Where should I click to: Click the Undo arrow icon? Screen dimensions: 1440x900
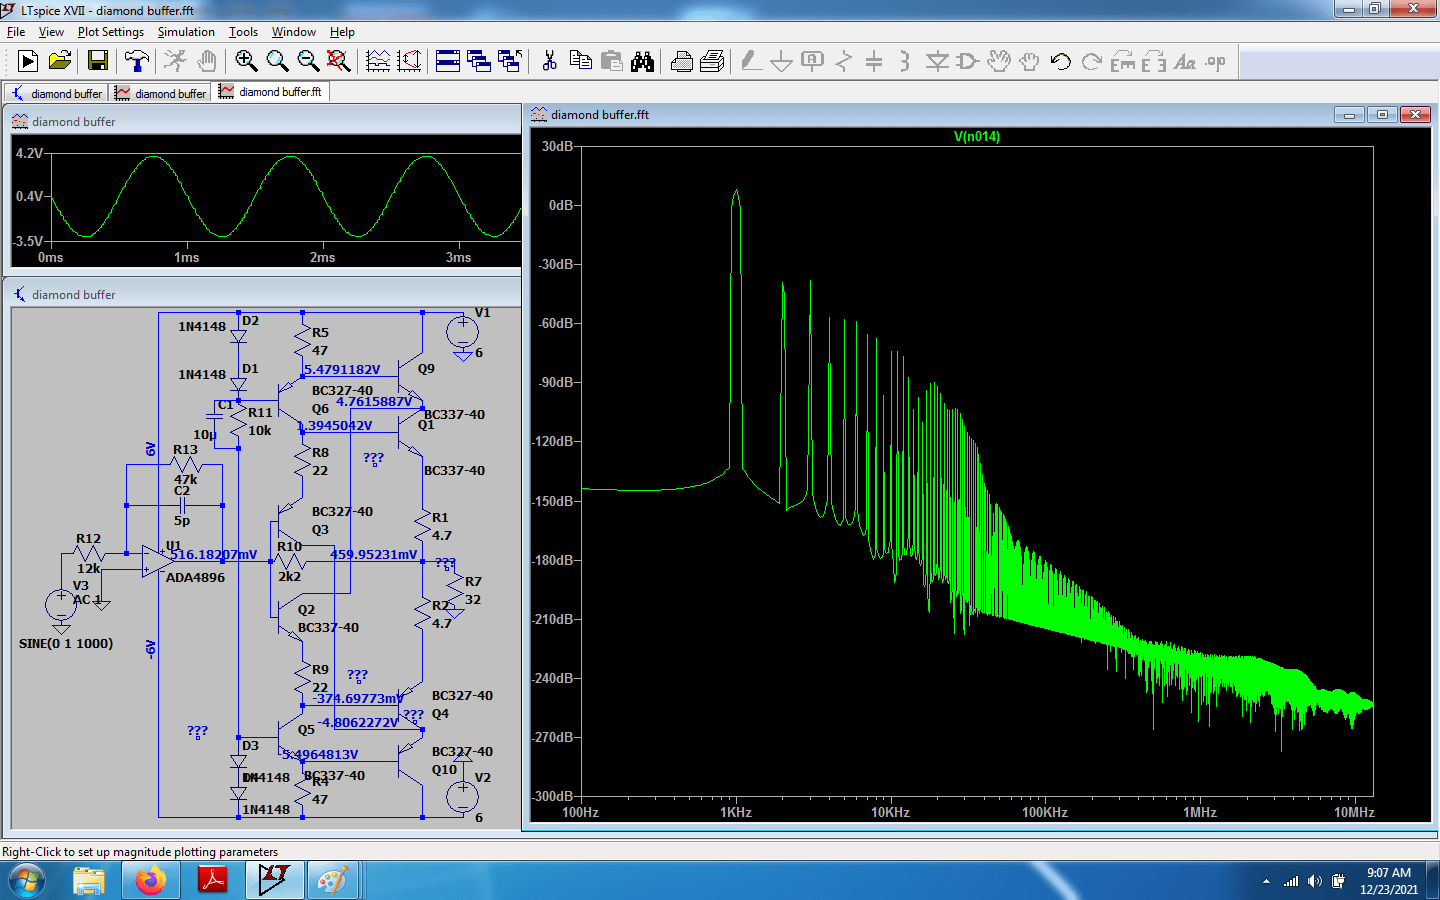pyautogui.click(x=1061, y=62)
